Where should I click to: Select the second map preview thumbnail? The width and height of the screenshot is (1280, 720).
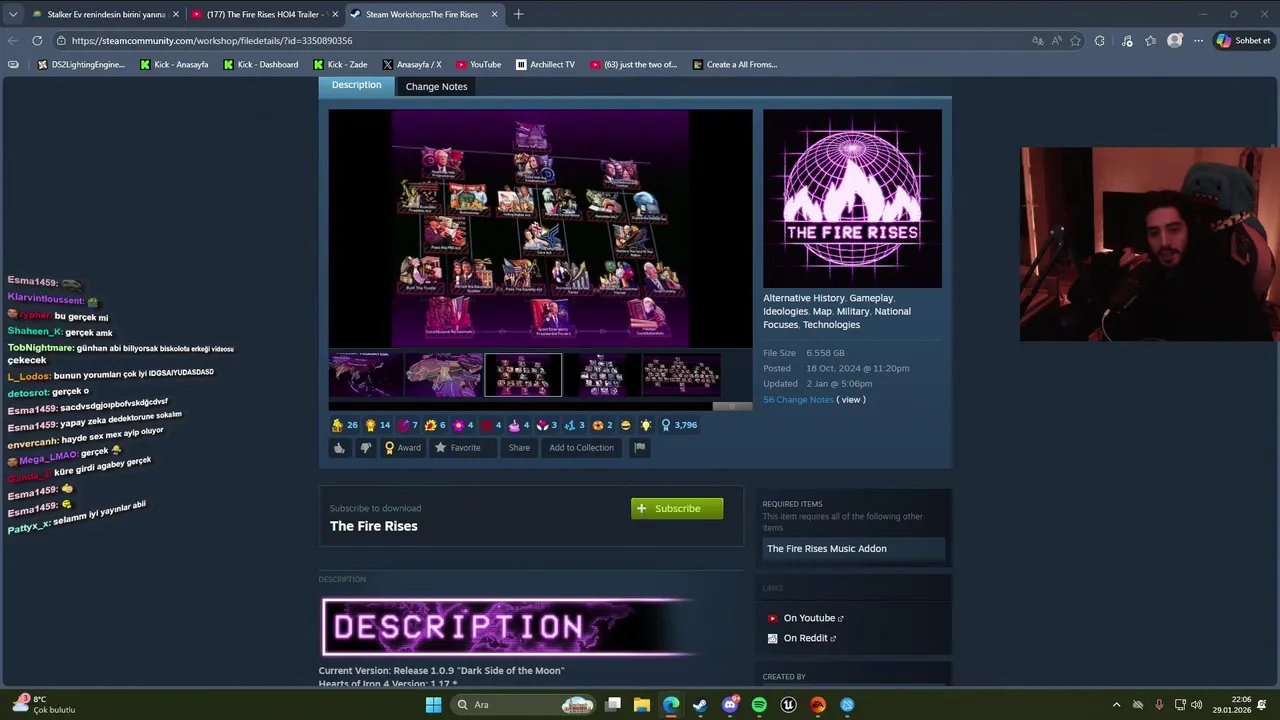tap(444, 375)
